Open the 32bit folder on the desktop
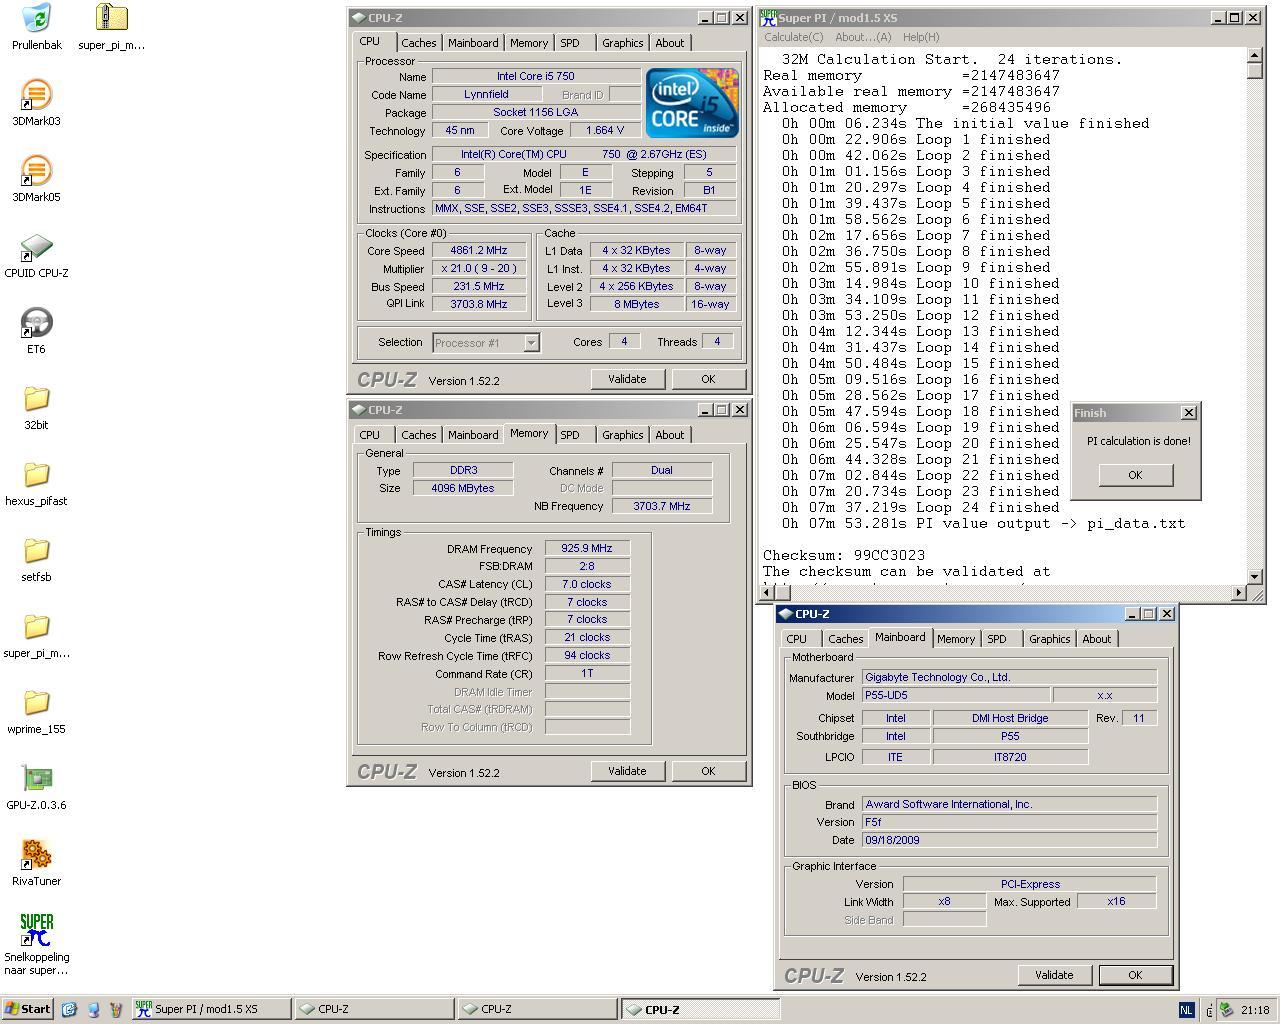The width and height of the screenshot is (1280, 1024). point(36,398)
